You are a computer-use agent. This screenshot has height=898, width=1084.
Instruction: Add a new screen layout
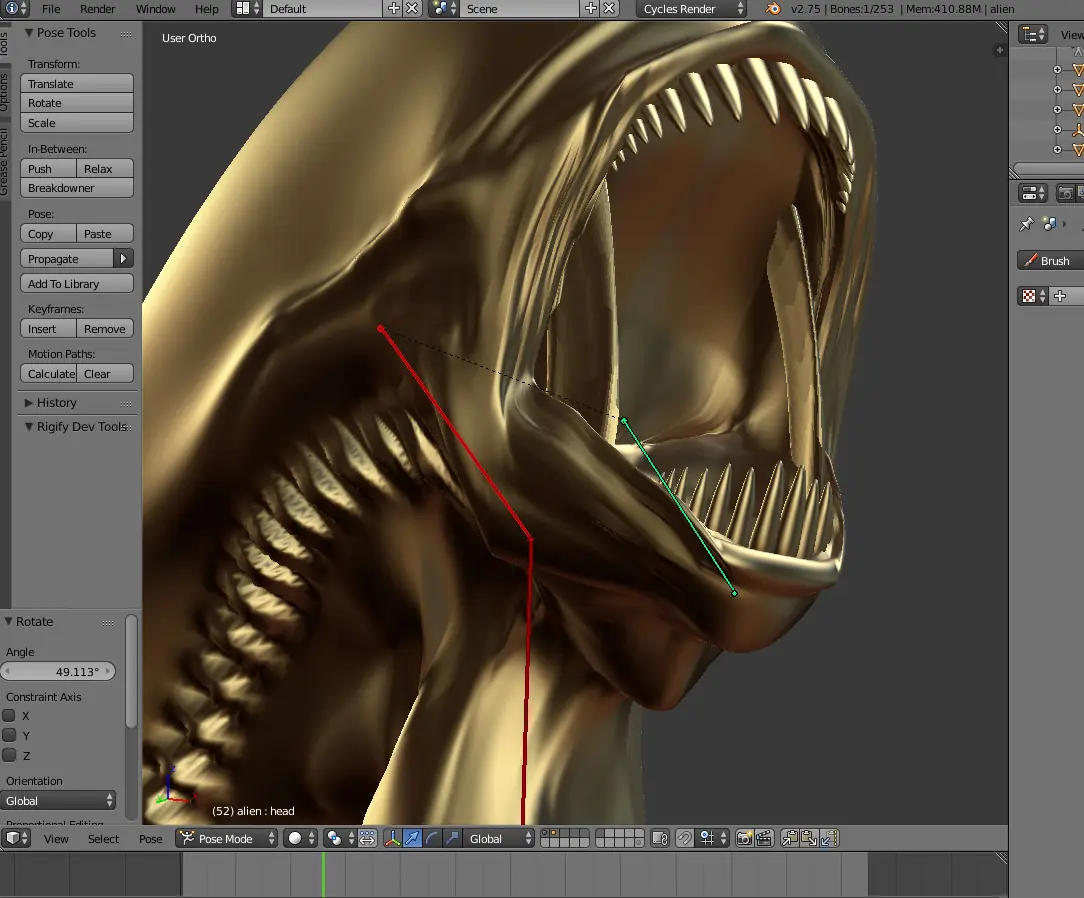(394, 9)
